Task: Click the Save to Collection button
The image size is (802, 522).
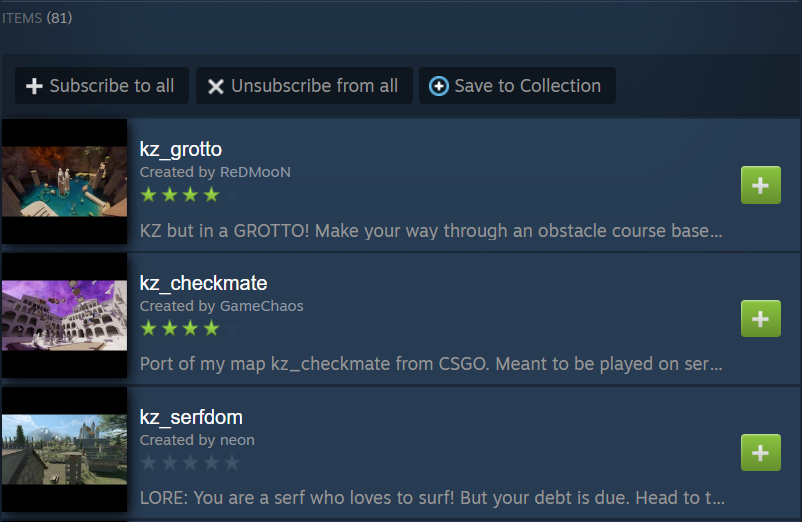Action: point(517,85)
